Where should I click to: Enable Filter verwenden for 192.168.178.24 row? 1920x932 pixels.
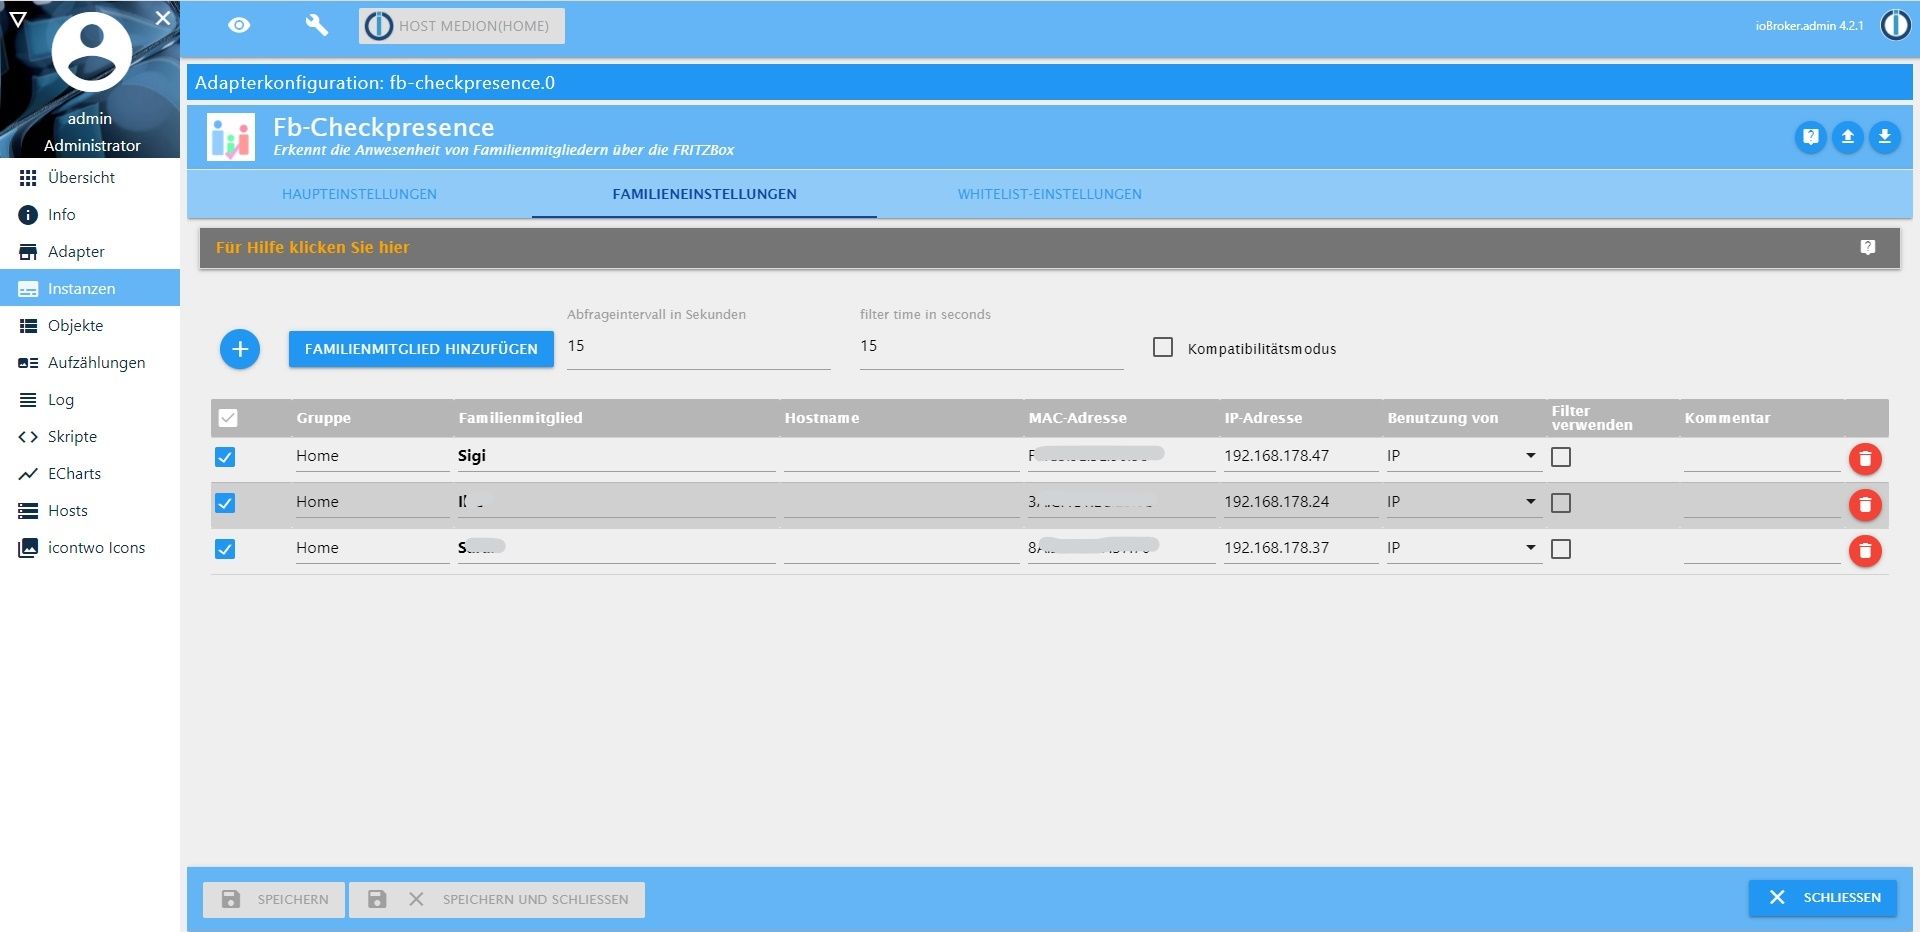click(1560, 503)
